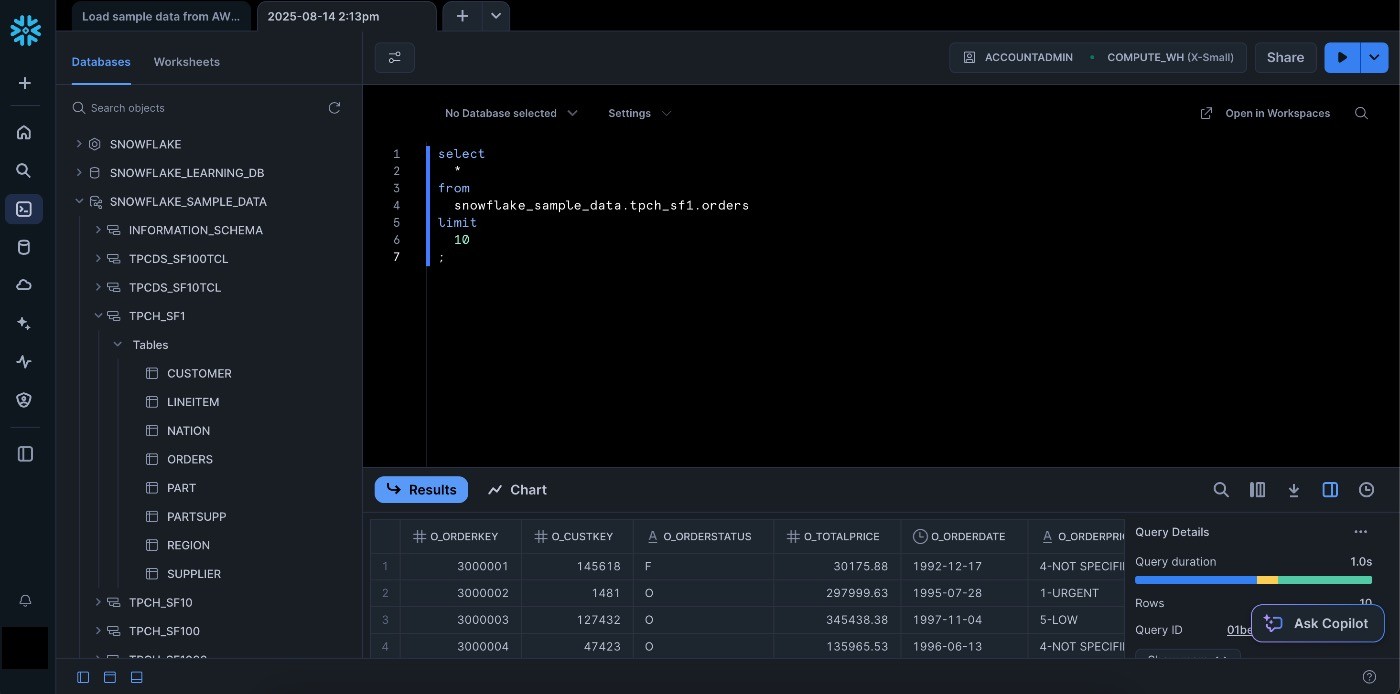Open the query history clock icon
The image size is (1400, 694).
(x=1366, y=490)
